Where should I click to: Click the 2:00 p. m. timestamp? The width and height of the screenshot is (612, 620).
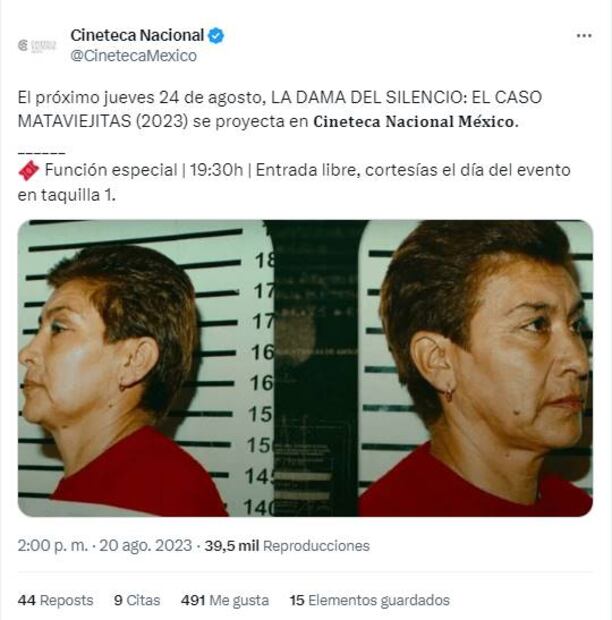(53, 546)
